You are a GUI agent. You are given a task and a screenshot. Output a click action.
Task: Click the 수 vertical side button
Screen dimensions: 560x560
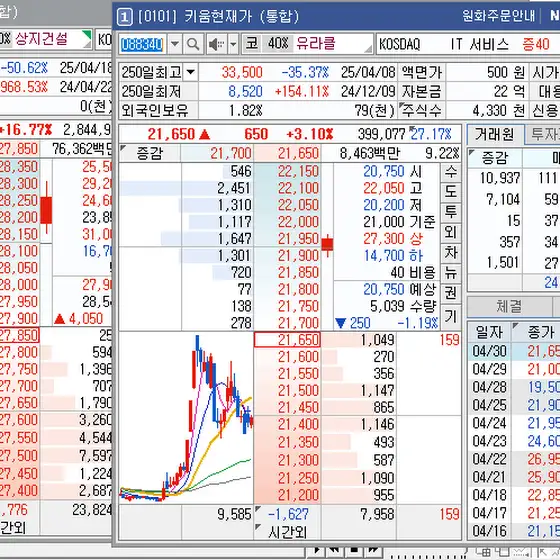tap(451, 172)
